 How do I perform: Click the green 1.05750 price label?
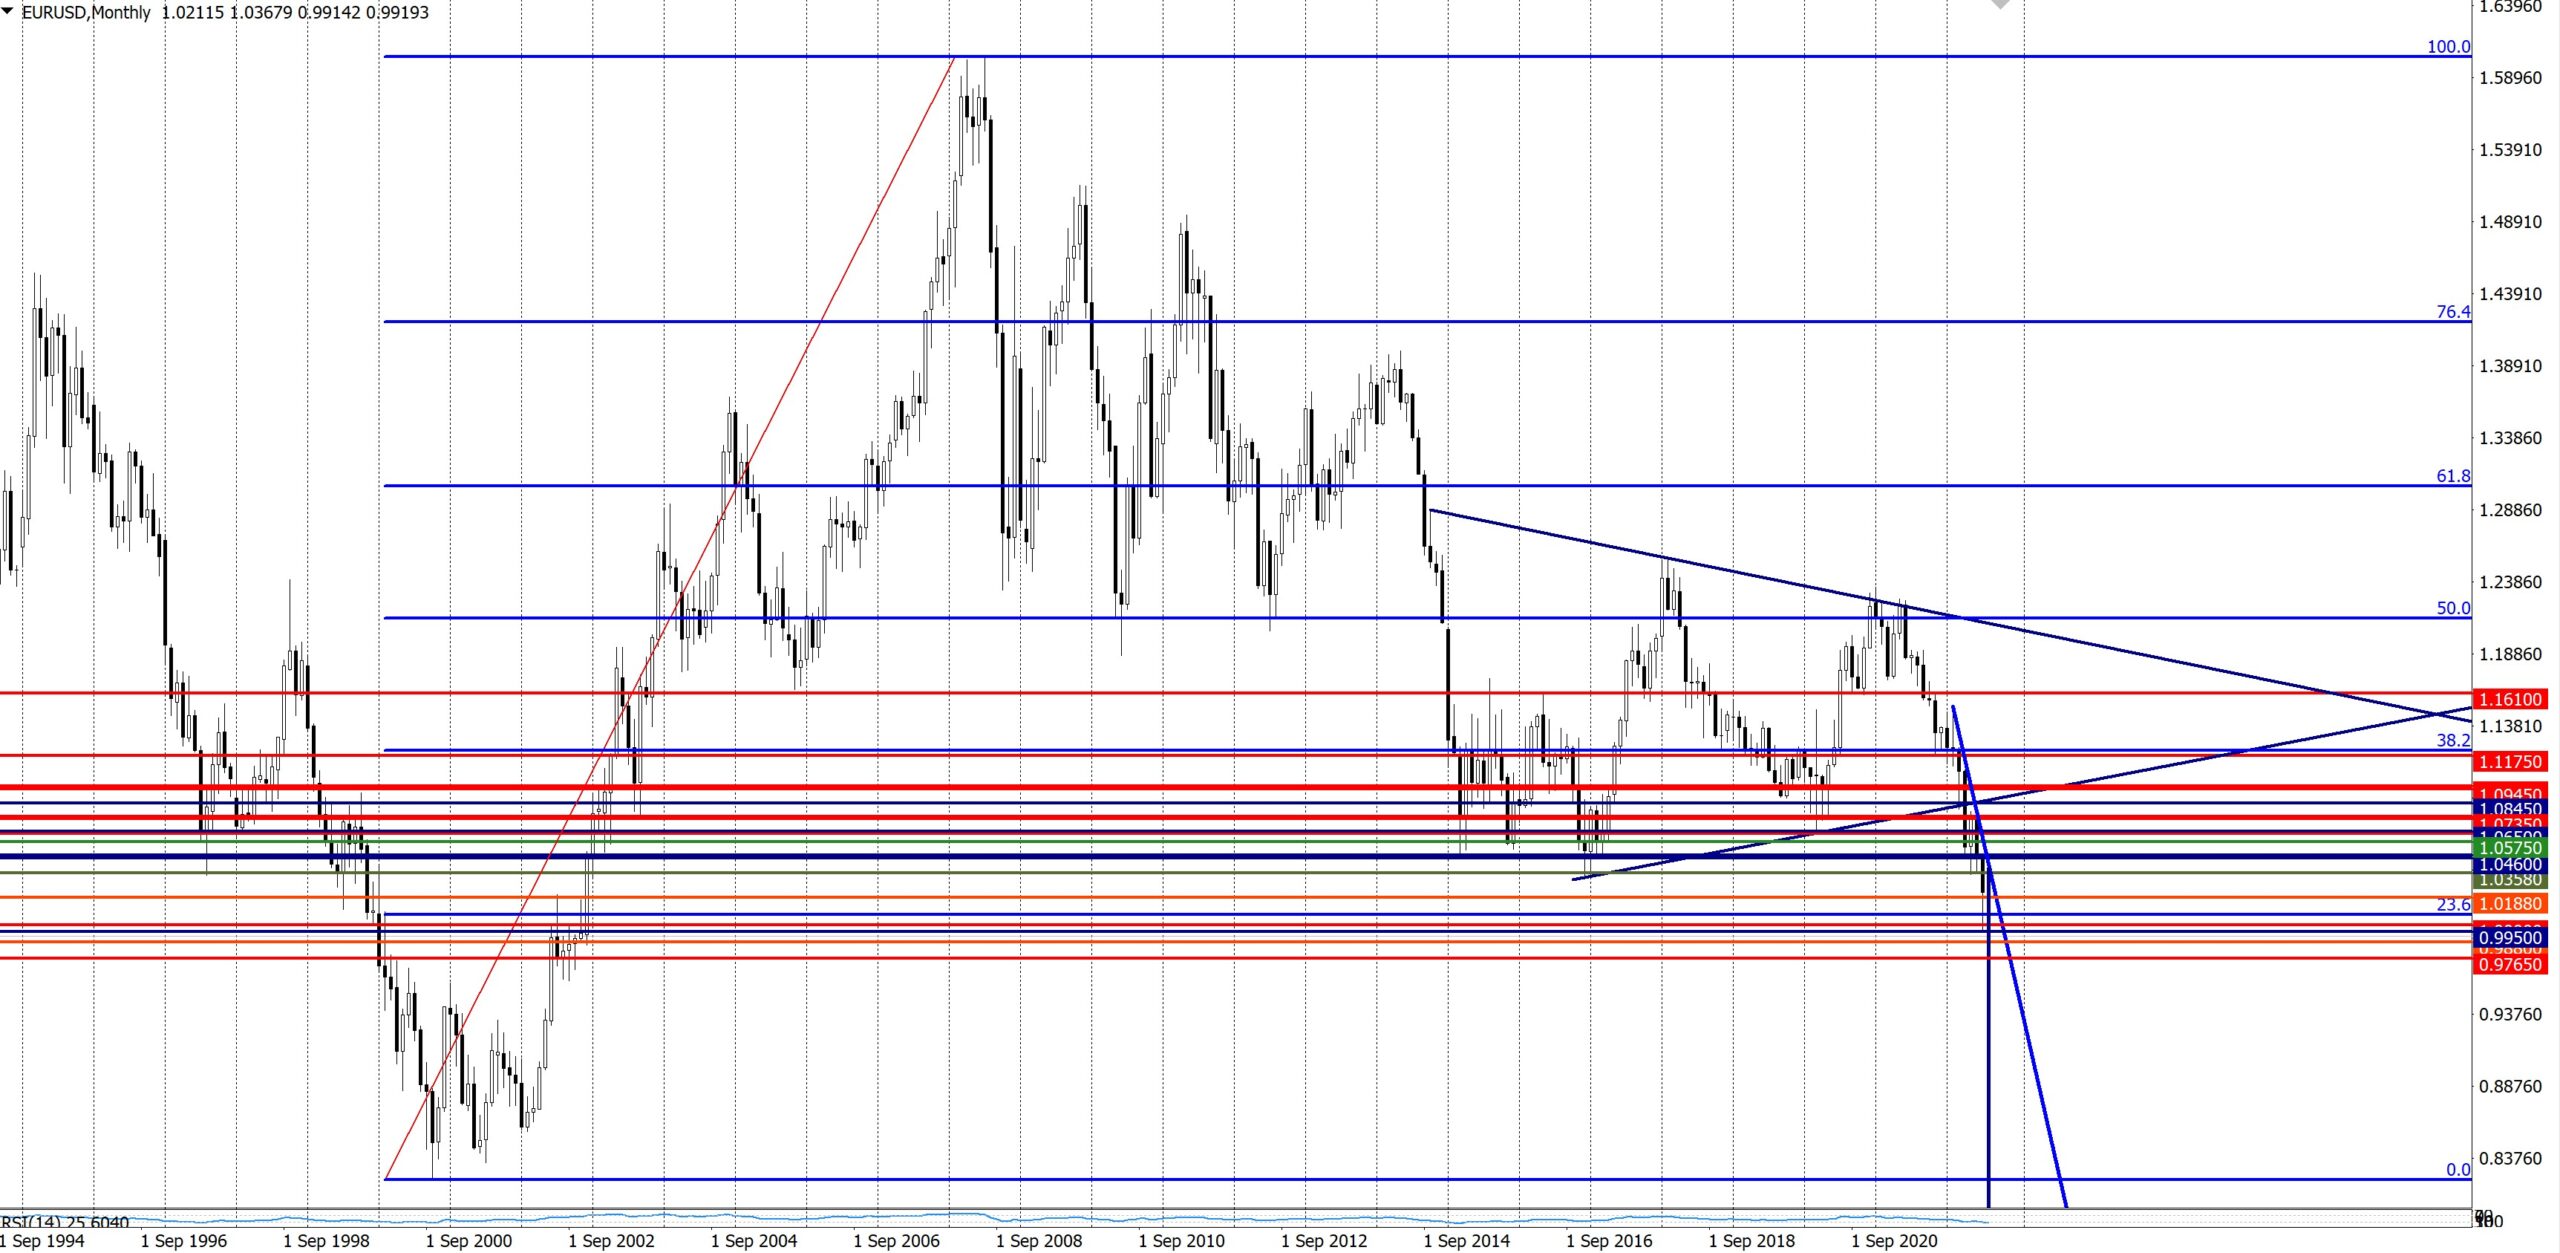[2508, 848]
